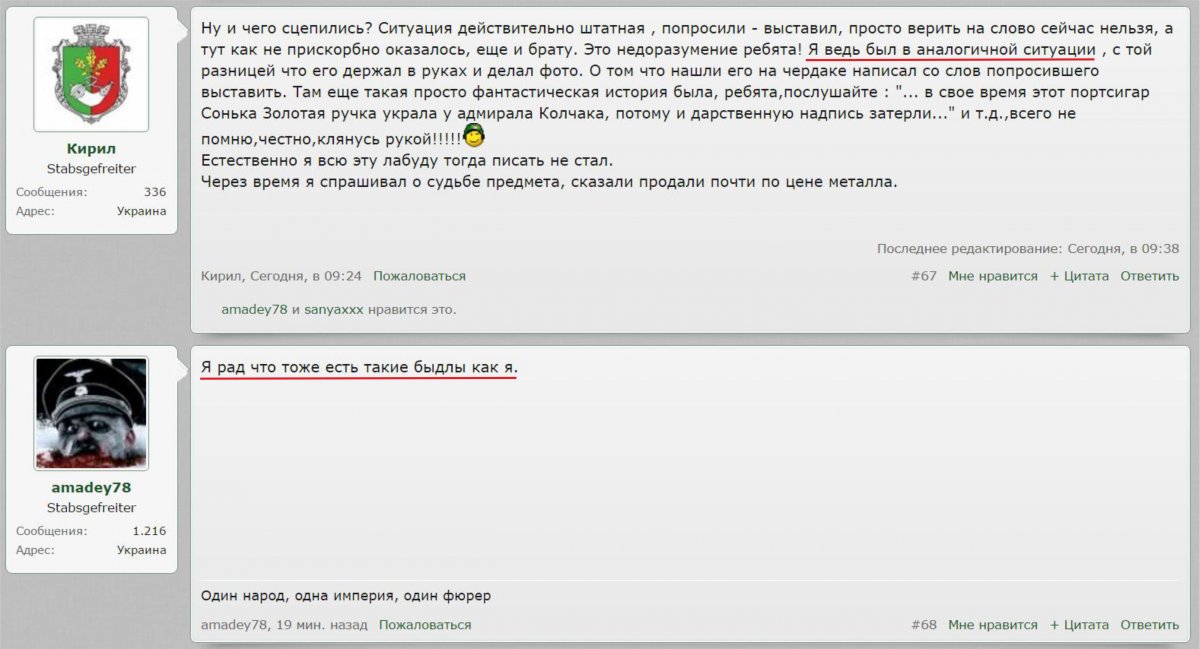
Task: Report post #68 via Пожаловаться
Action: 425,625
